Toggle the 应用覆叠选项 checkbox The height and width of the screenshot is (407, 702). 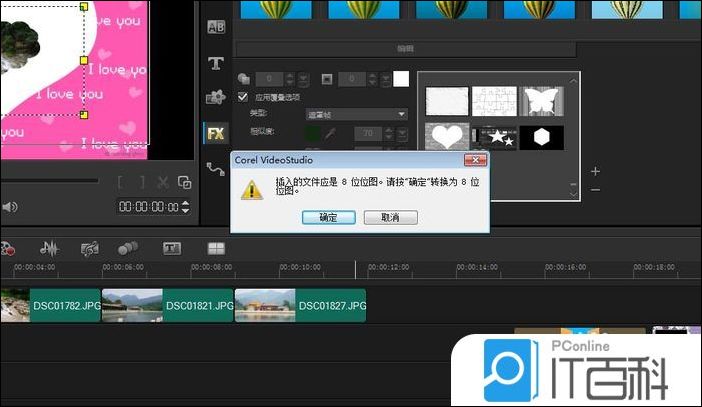243,97
